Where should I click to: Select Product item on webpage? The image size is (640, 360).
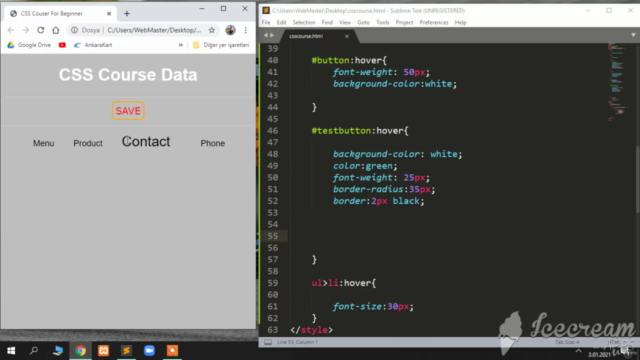point(88,143)
